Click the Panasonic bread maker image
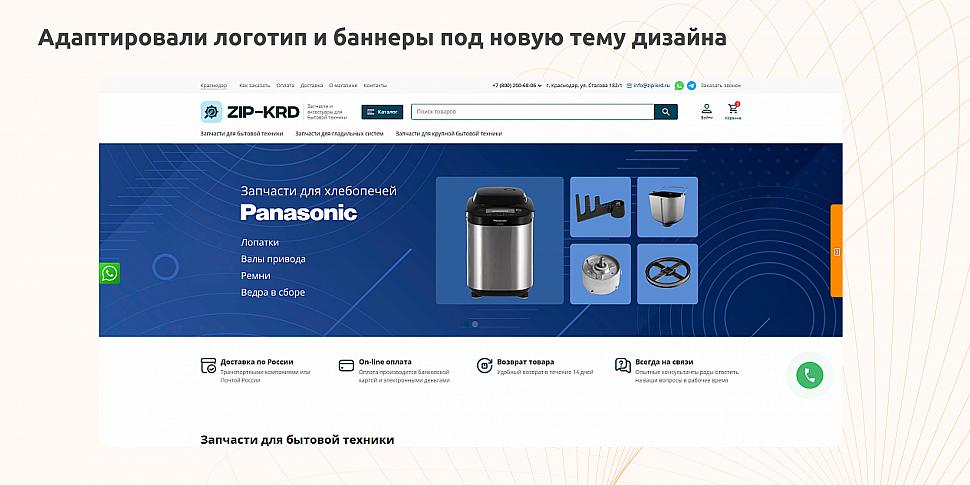 (x=500, y=241)
